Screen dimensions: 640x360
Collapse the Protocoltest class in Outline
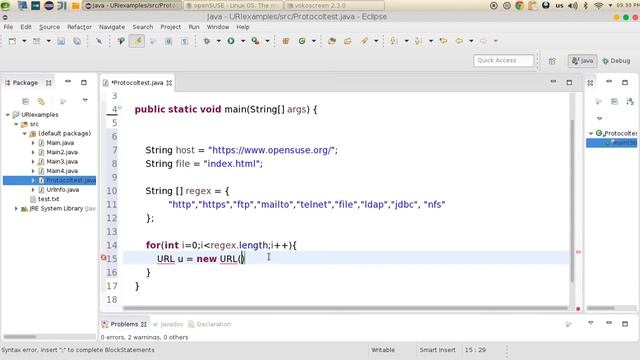(x=591, y=133)
